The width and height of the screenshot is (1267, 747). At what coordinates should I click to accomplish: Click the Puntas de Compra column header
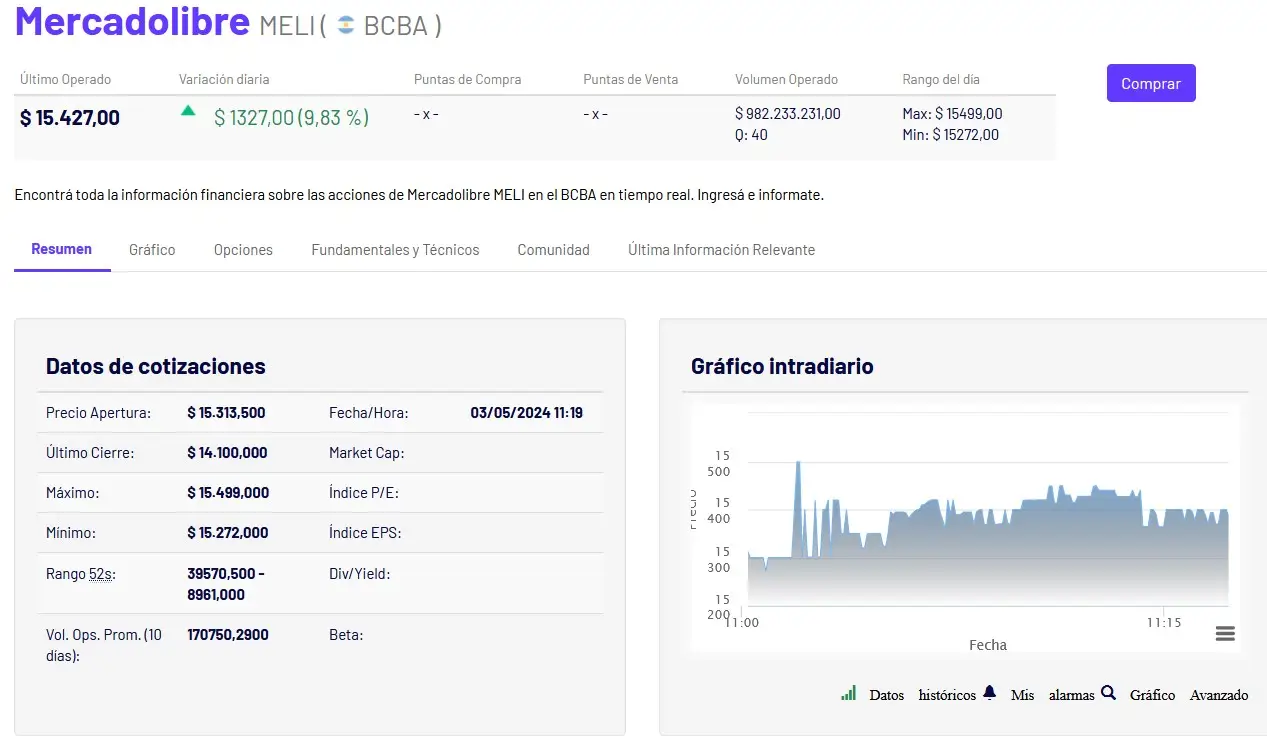pos(468,79)
